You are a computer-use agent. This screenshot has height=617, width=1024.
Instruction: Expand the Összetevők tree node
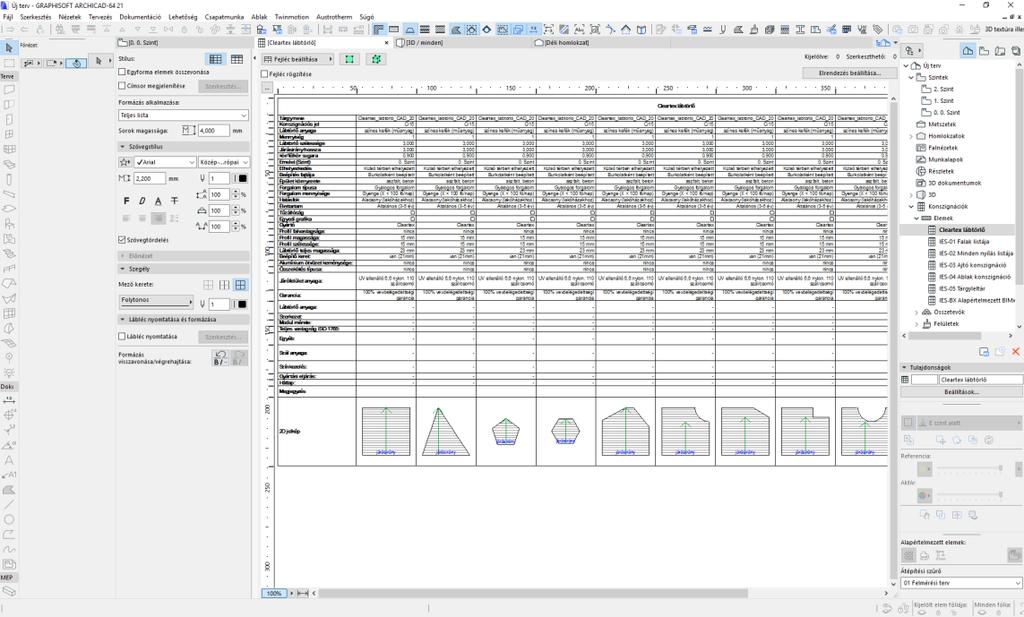[917, 312]
